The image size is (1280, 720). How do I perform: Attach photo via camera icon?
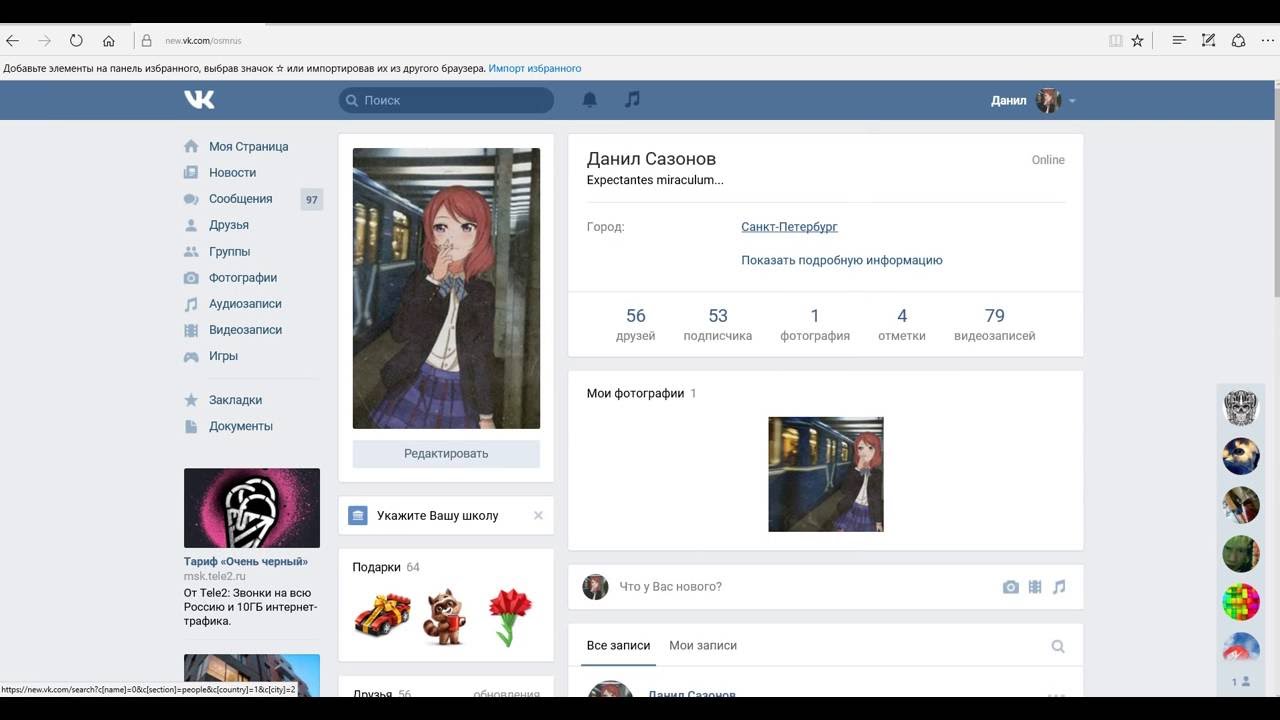[1011, 587]
